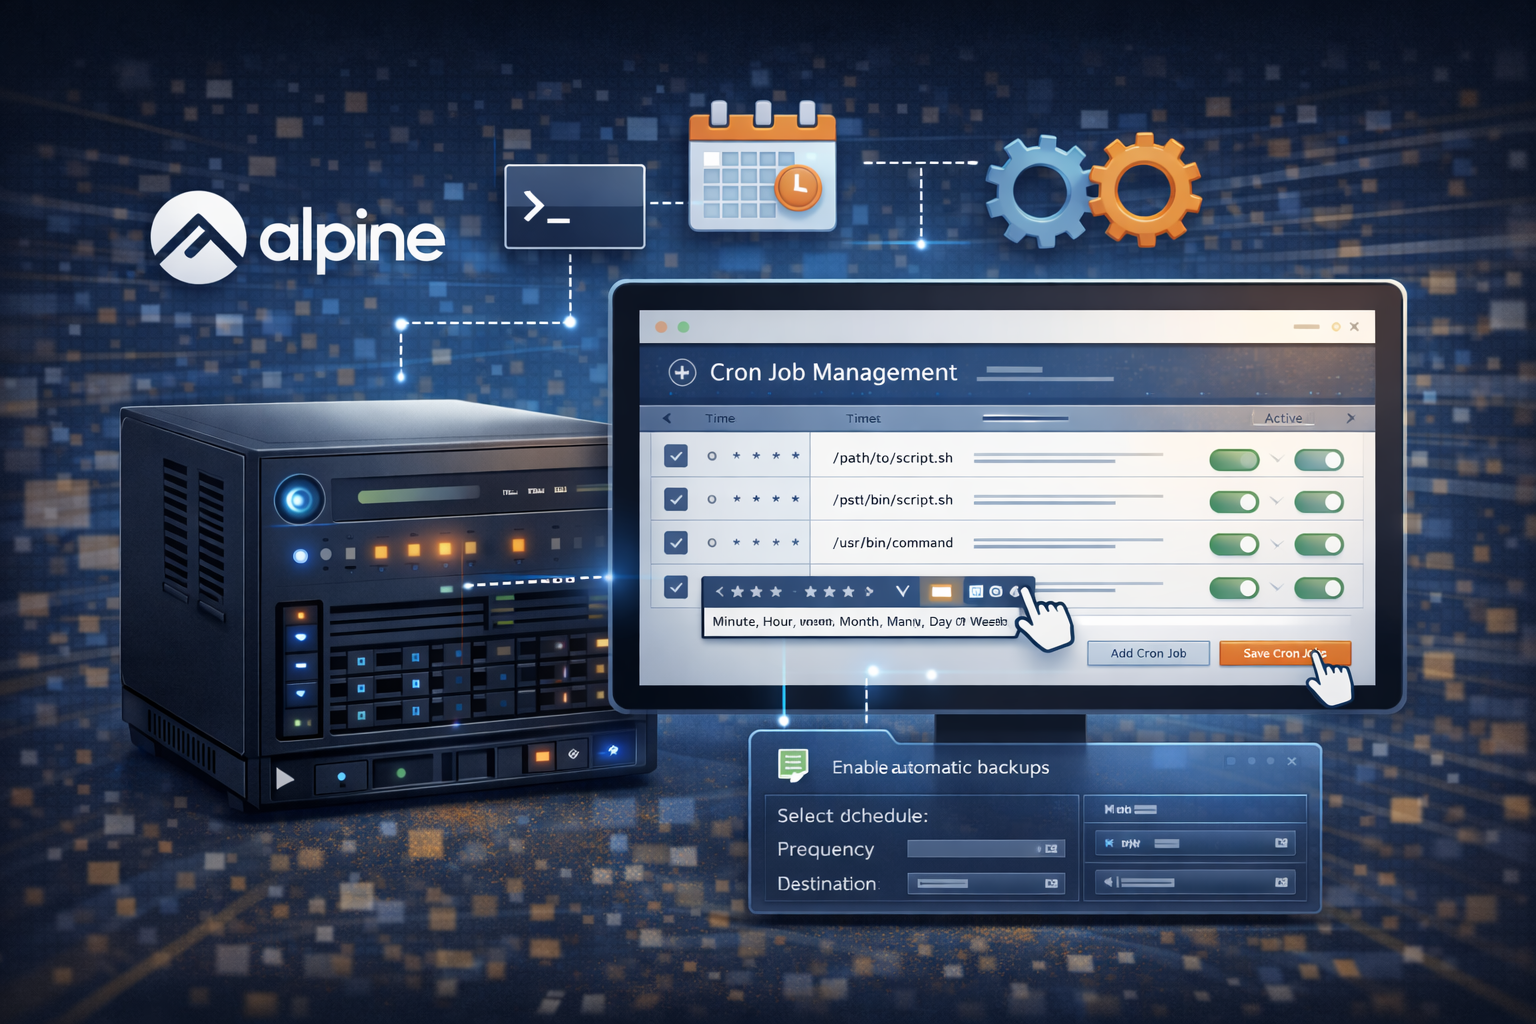Uncheck the /path/to/script.sh row checkbox
1536x1024 pixels.
pyautogui.click(x=676, y=457)
